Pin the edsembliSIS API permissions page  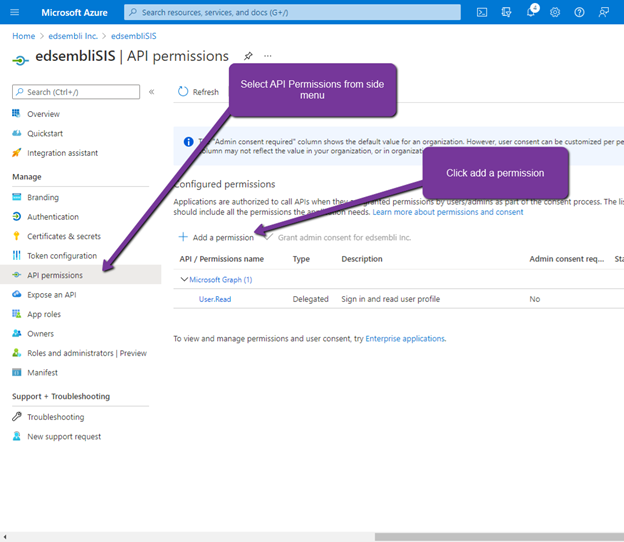[248, 56]
